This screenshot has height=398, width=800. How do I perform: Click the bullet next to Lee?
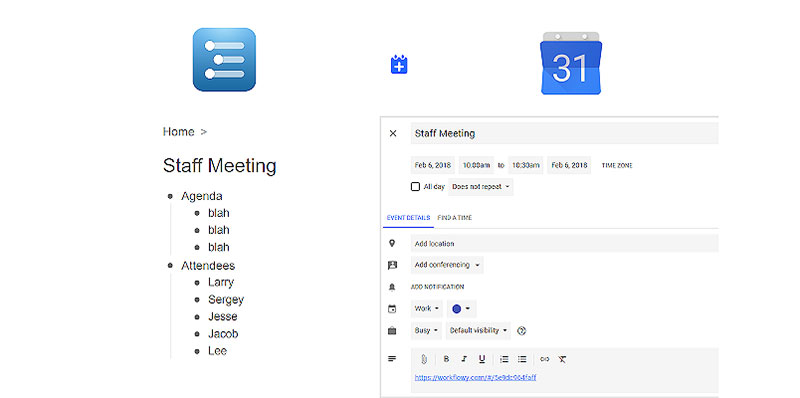pyautogui.click(x=197, y=351)
